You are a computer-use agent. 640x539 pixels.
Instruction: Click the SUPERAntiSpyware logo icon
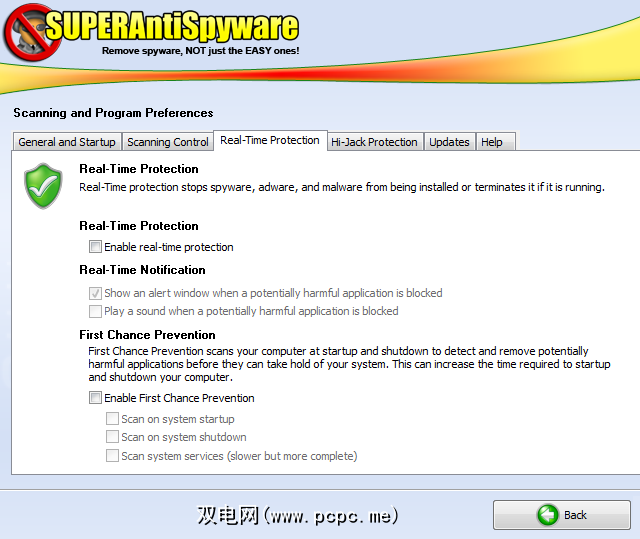pyautogui.click(x=32, y=33)
